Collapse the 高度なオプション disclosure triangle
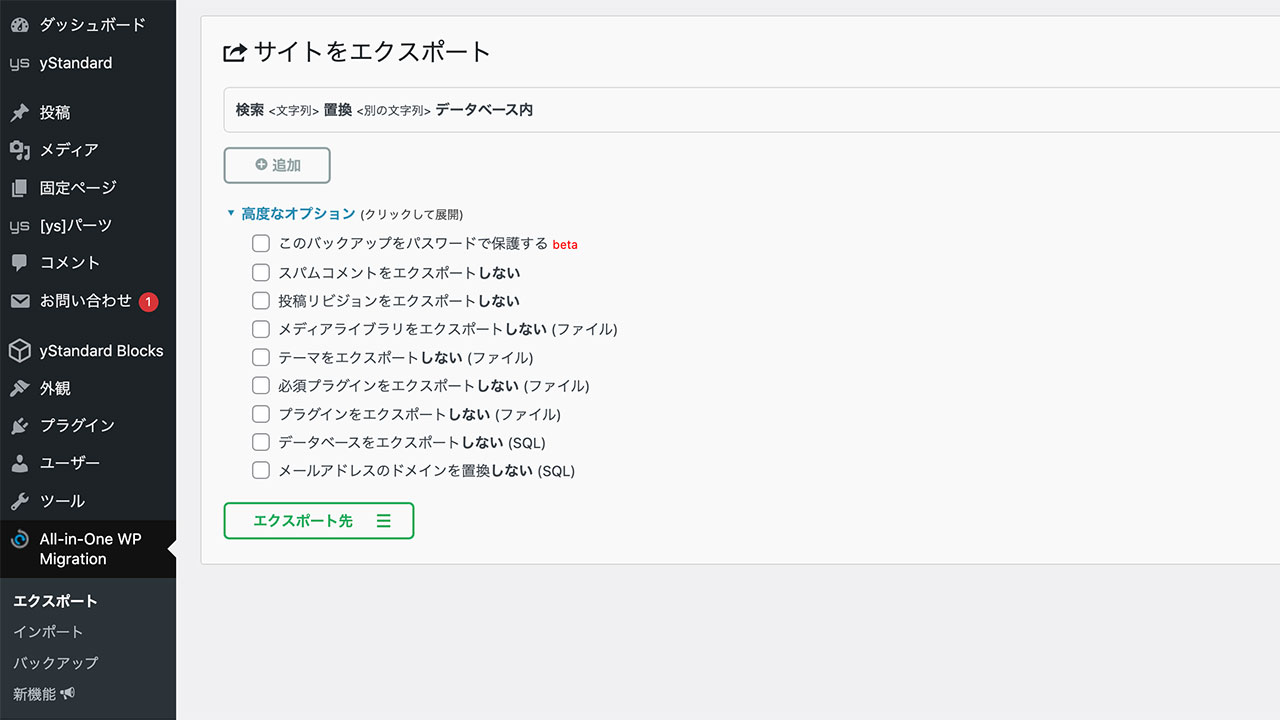The height and width of the screenshot is (720, 1280). [x=231, y=213]
